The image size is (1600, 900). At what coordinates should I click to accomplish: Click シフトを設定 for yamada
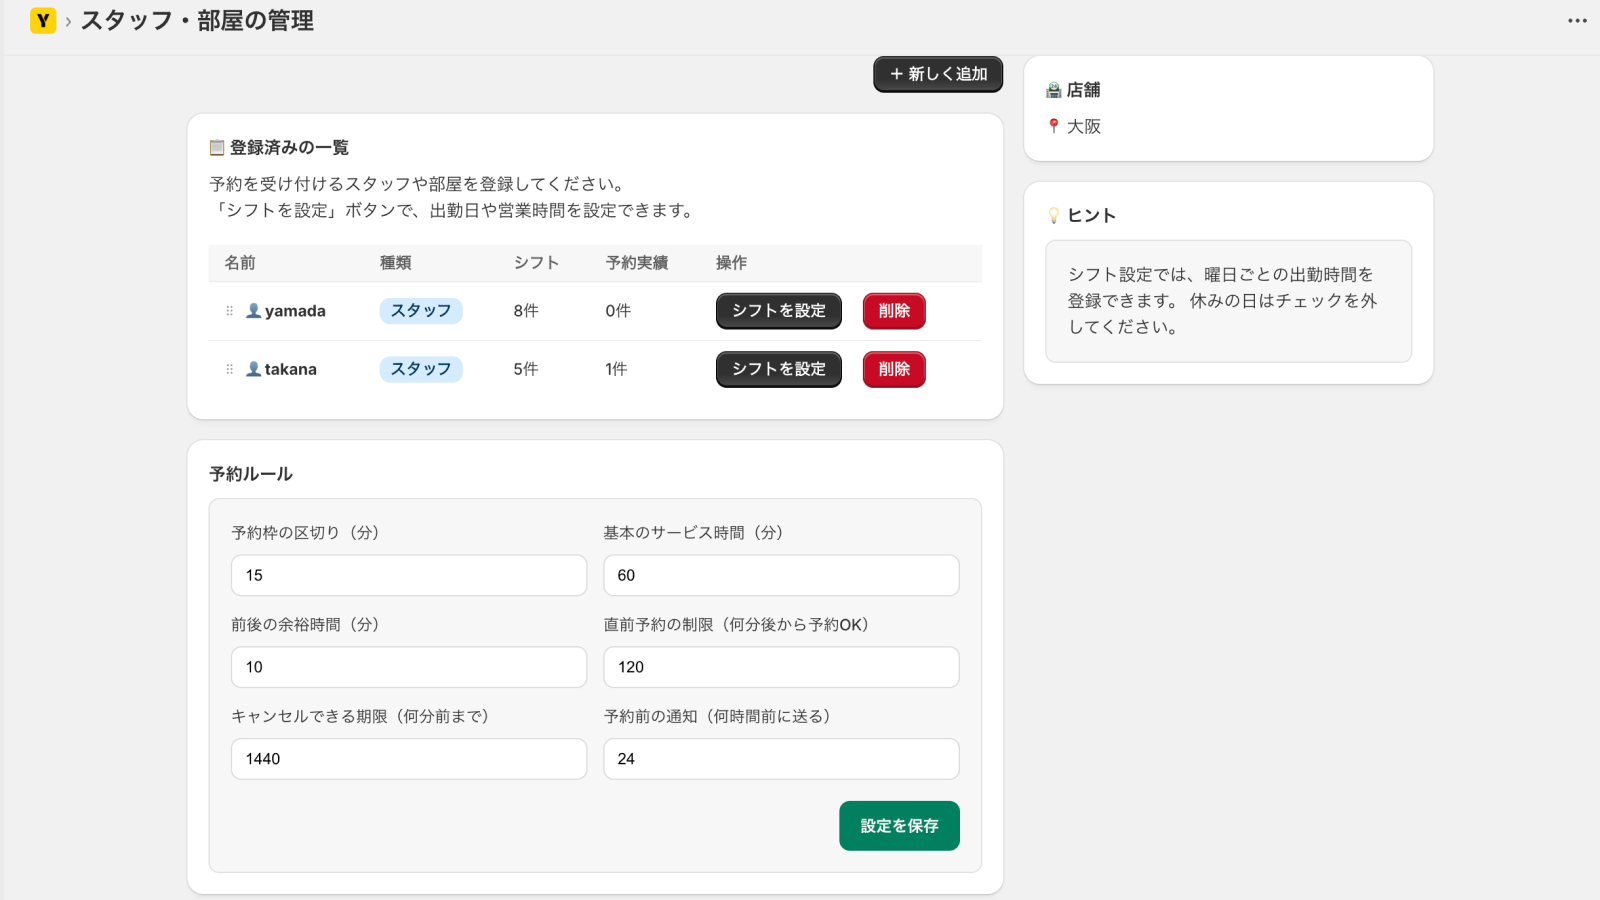point(778,311)
